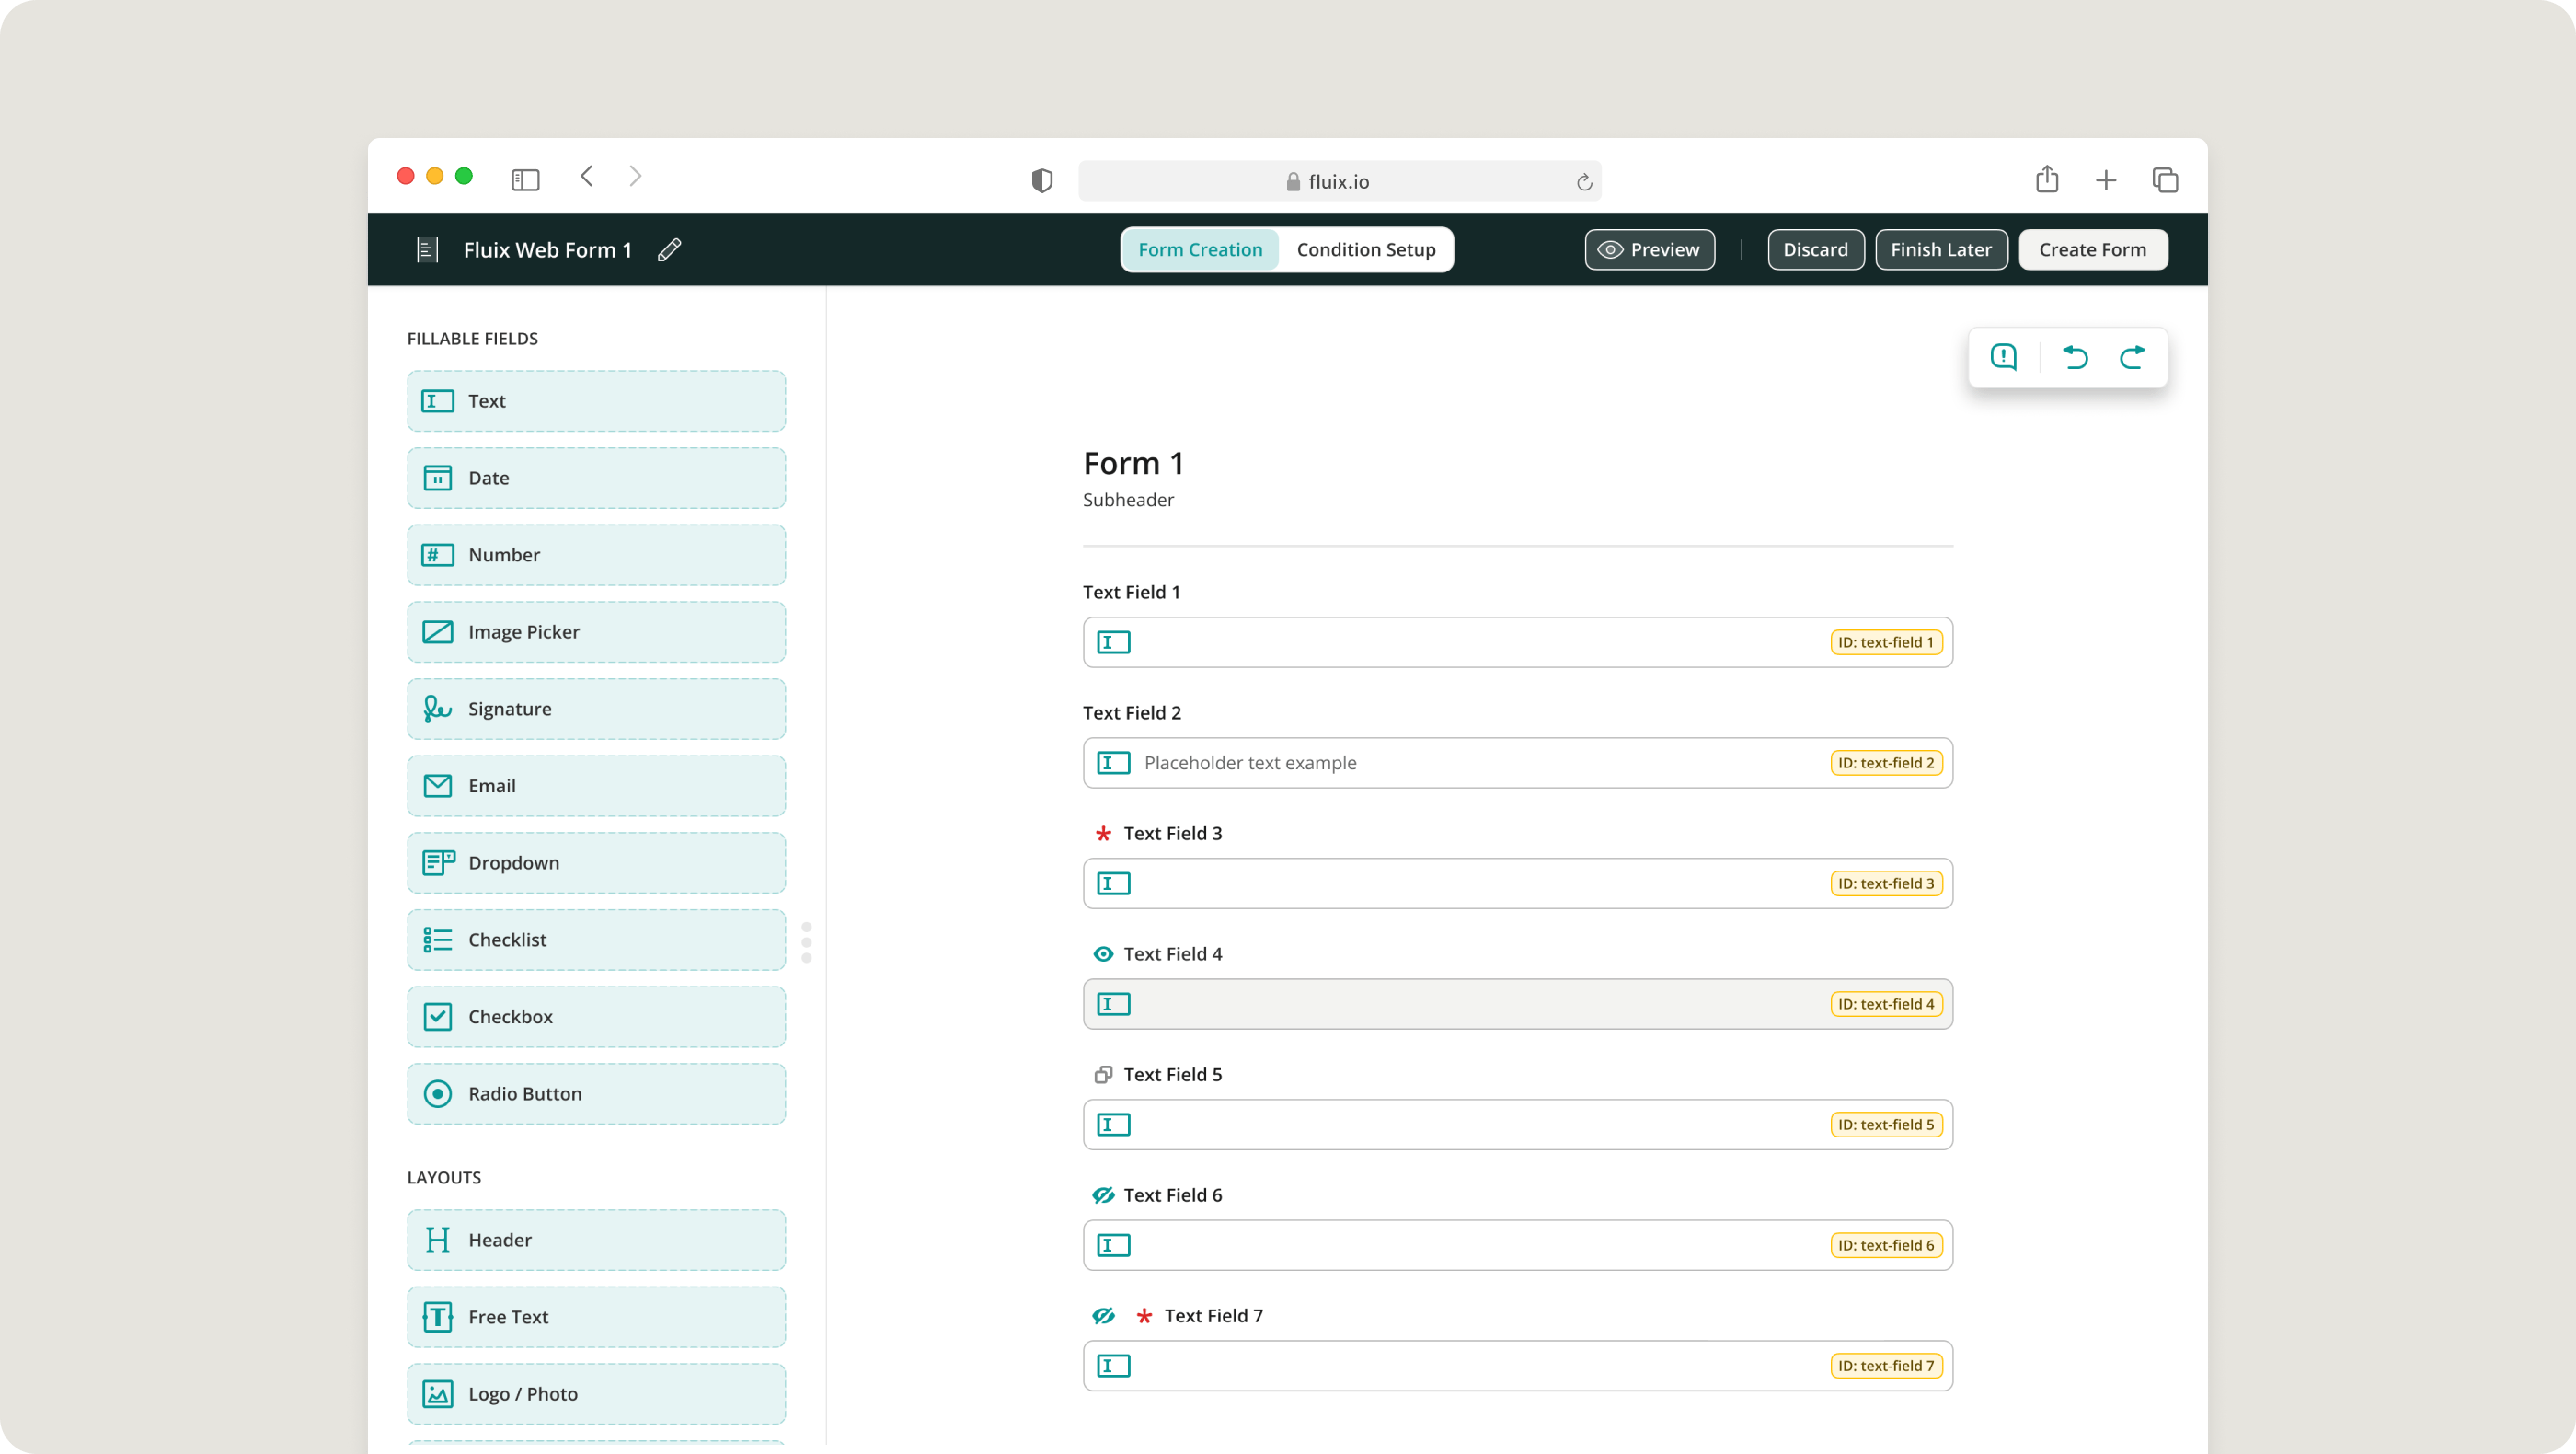
Task: Click the redo arrow icon
Action: coord(2132,357)
